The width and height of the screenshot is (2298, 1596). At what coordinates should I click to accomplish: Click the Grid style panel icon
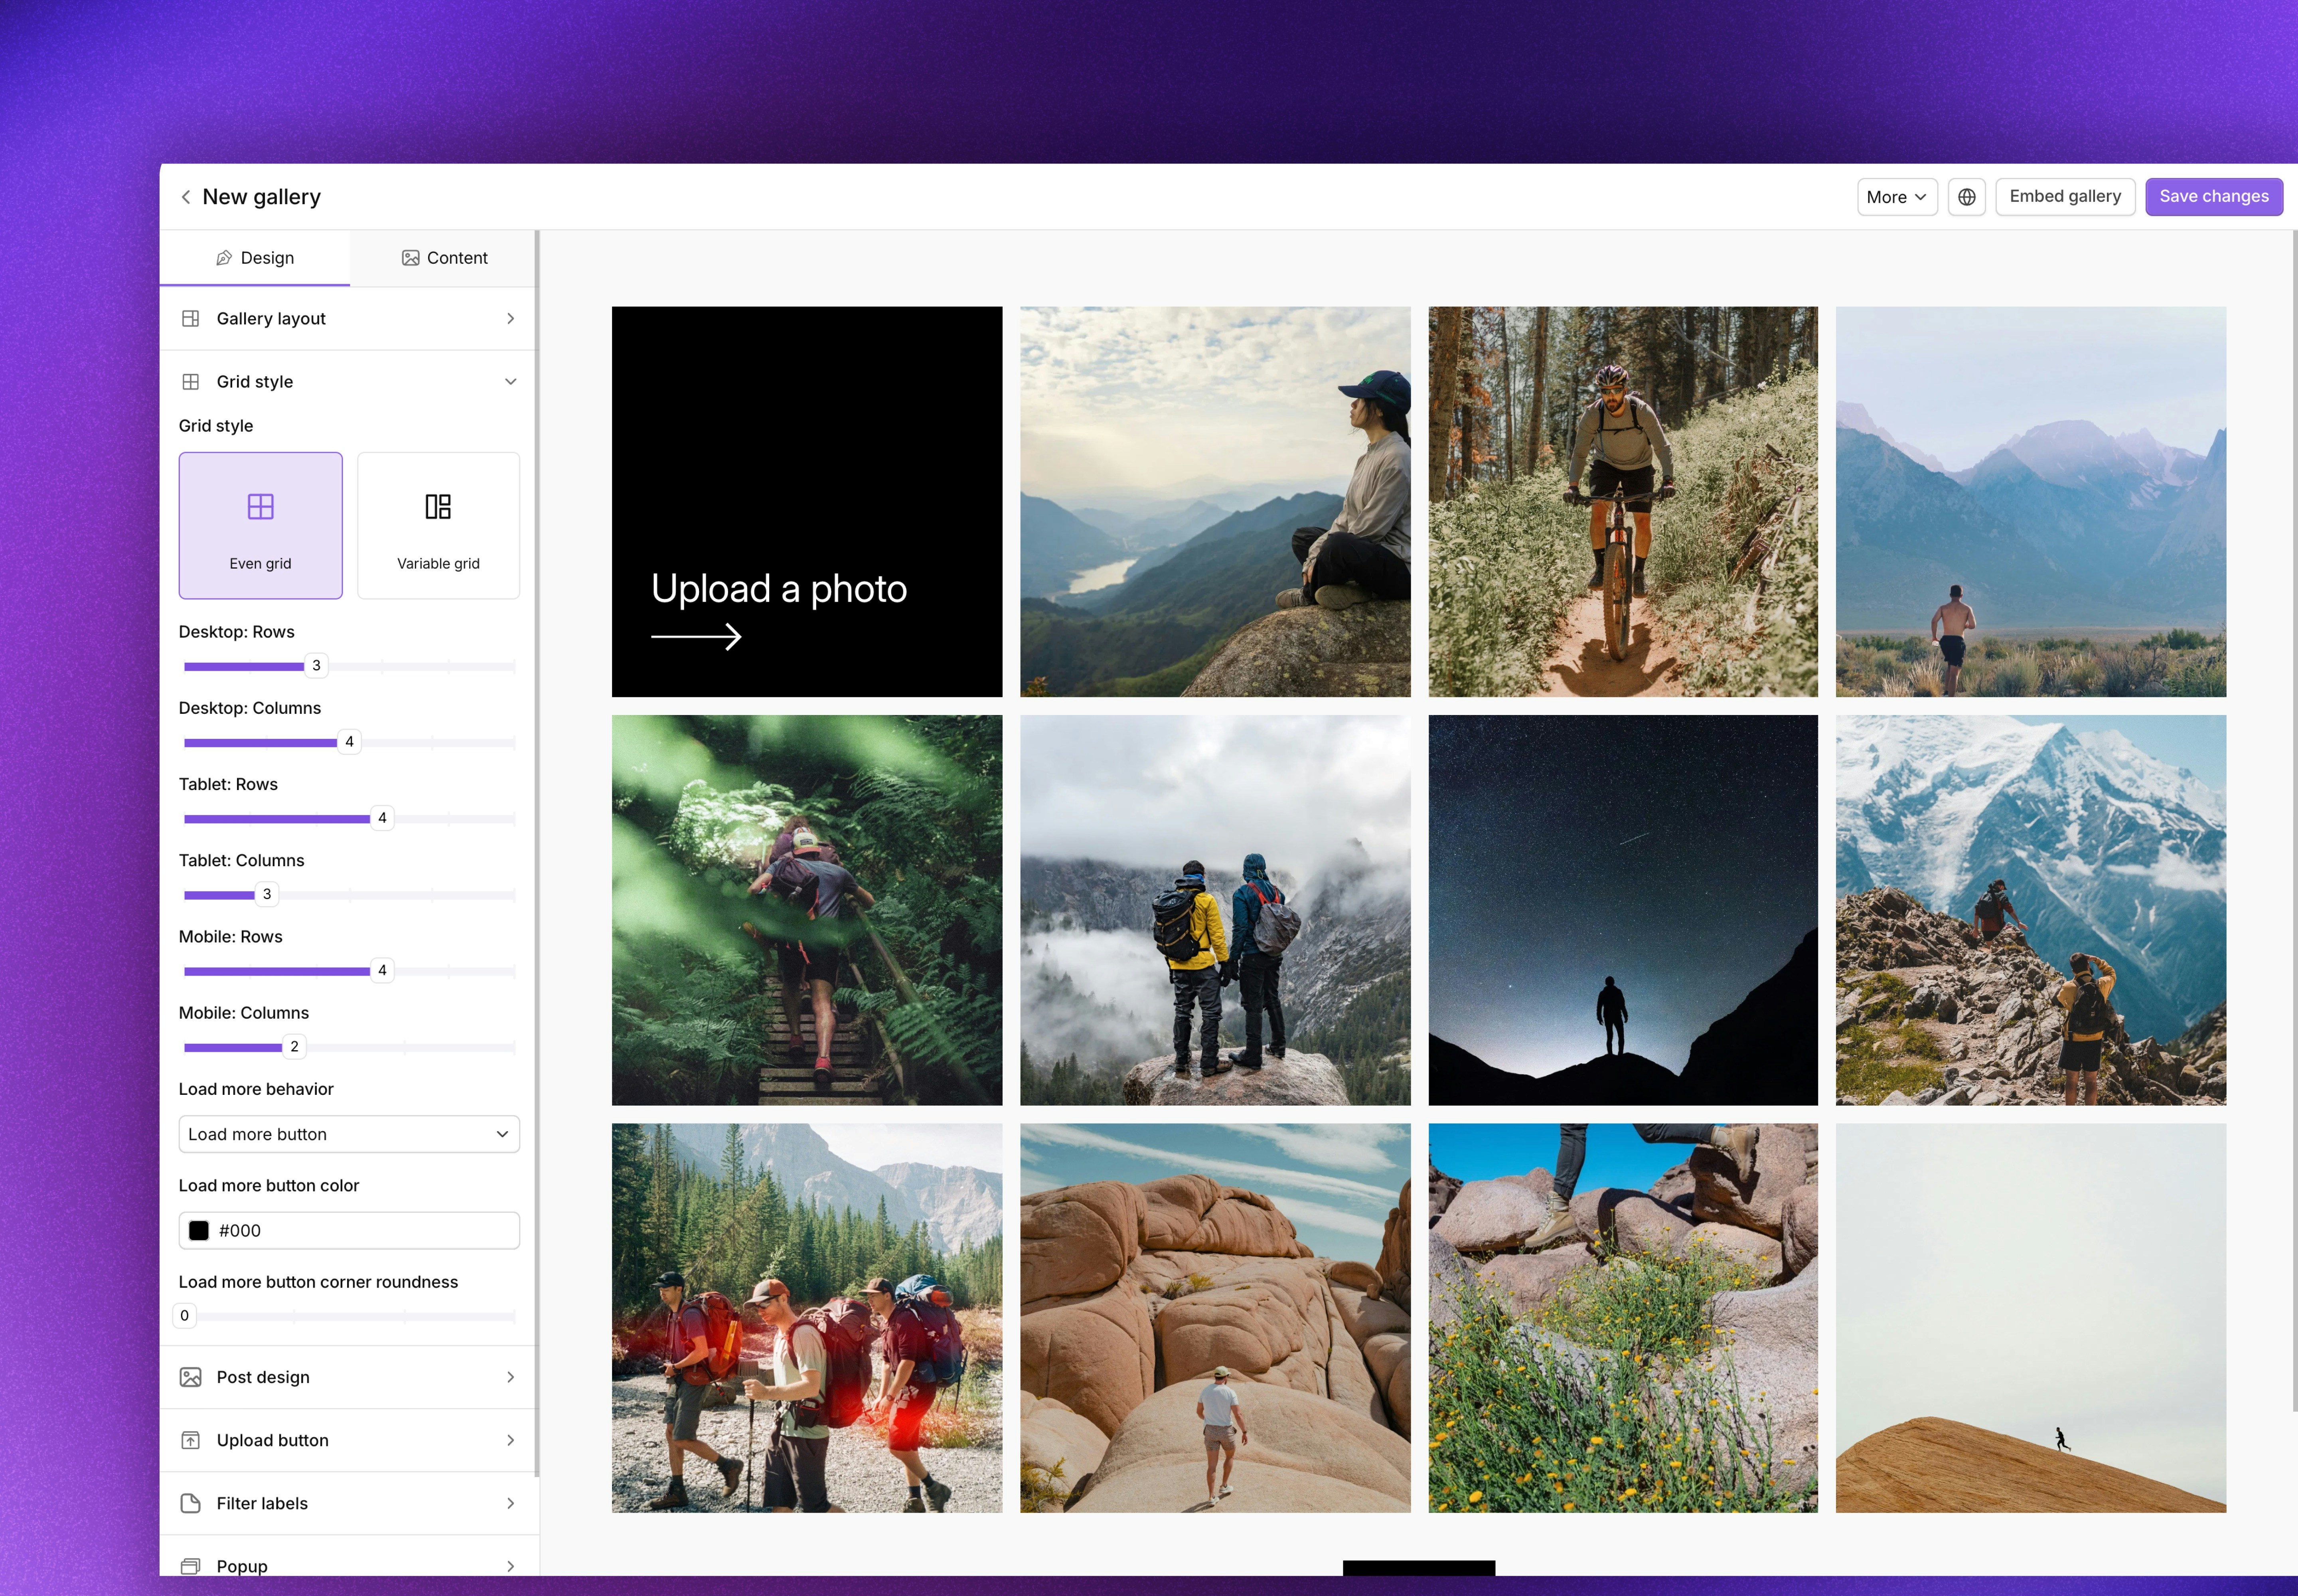tap(191, 381)
